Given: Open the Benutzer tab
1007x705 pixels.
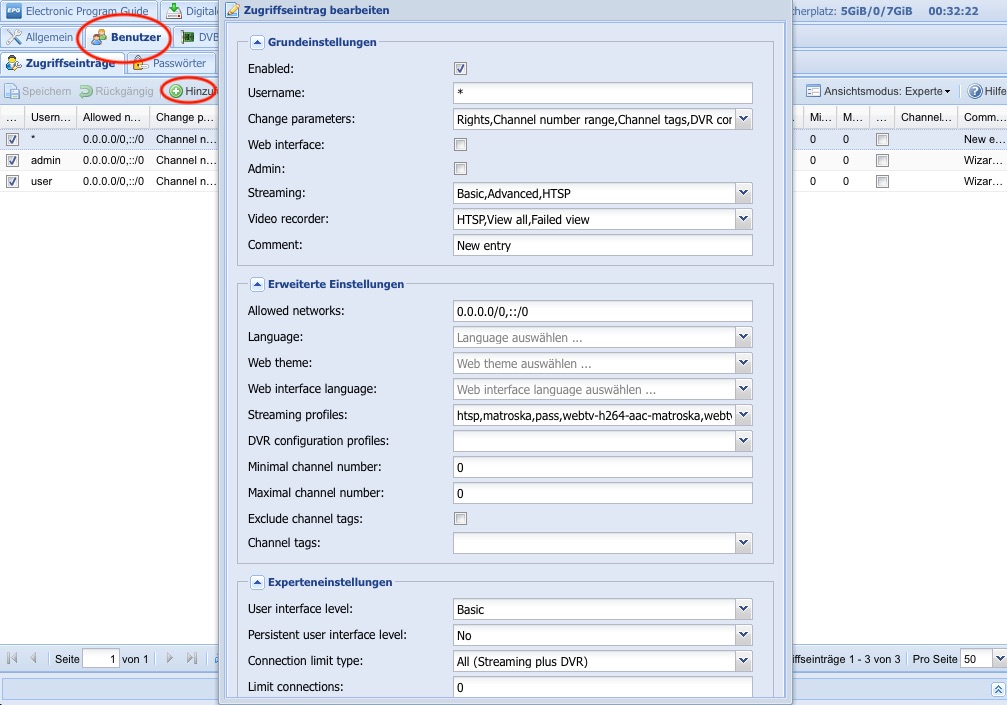Looking at the screenshot, I should (x=127, y=37).
